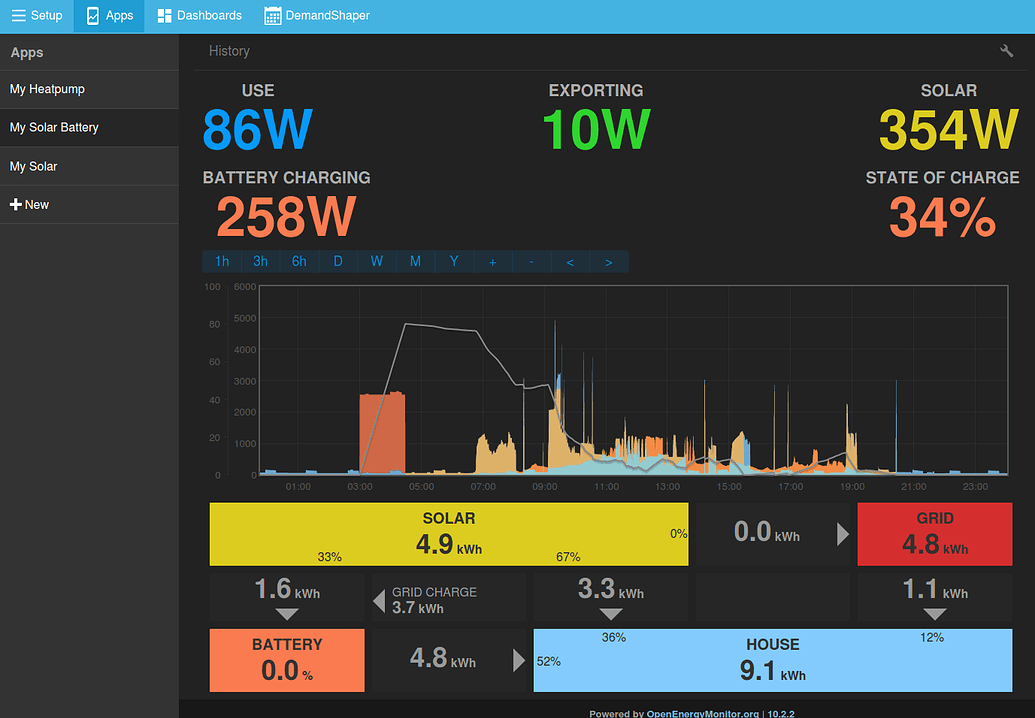Create an app with the New plus icon

point(15,204)
